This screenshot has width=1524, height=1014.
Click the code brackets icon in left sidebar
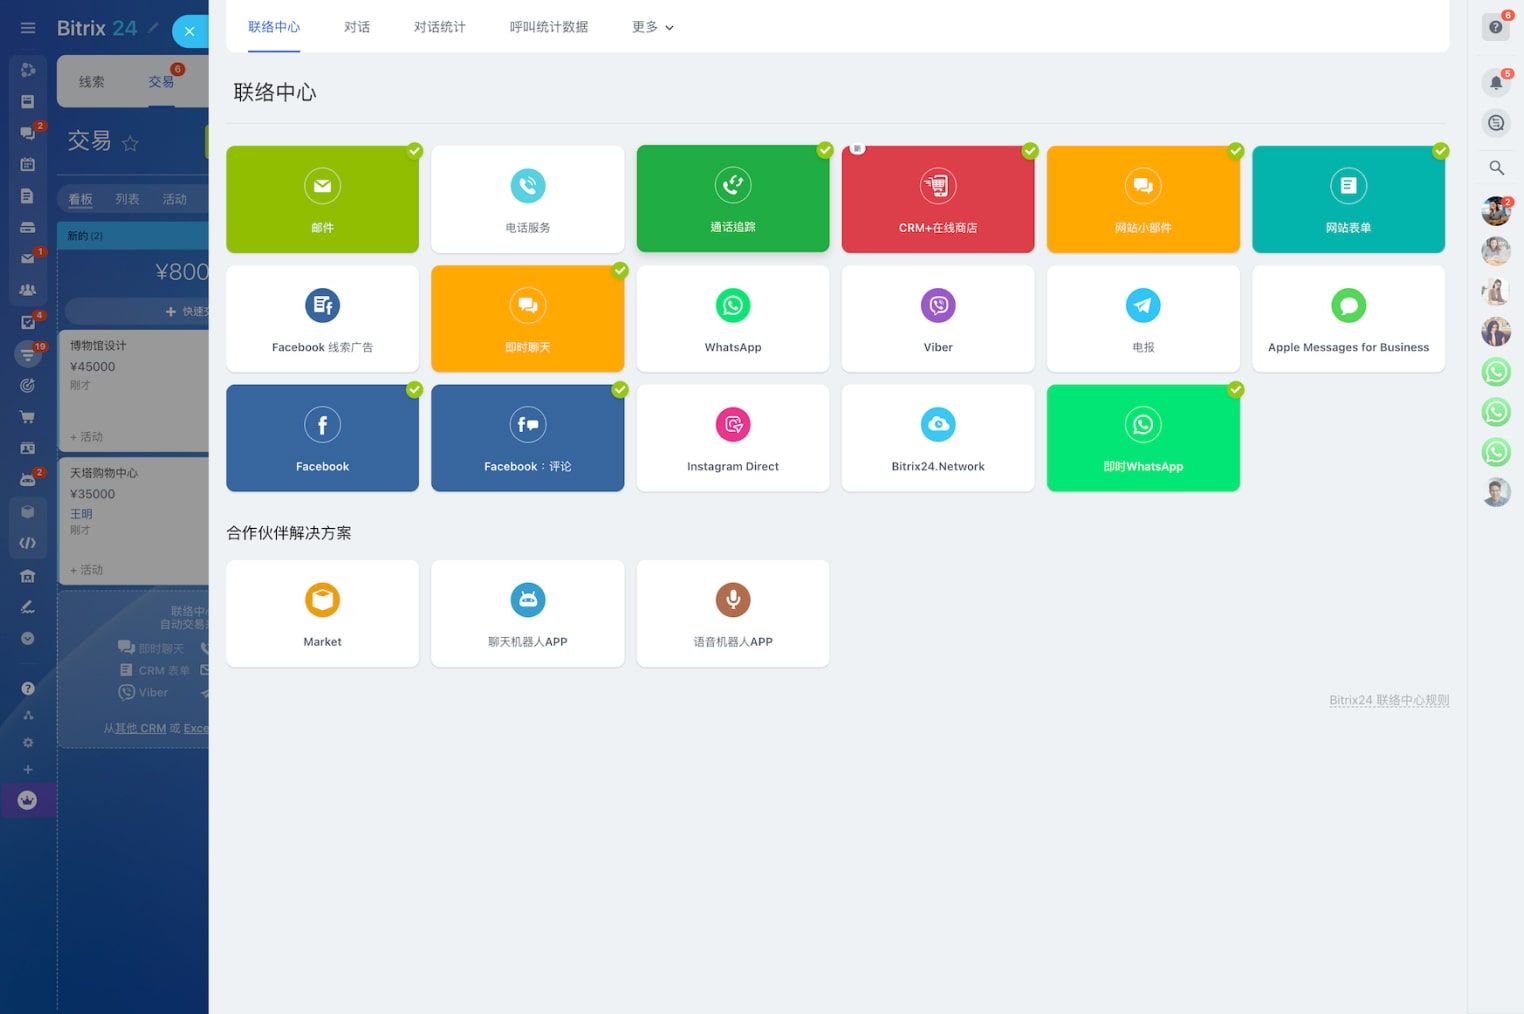click(x=28, y=543)
